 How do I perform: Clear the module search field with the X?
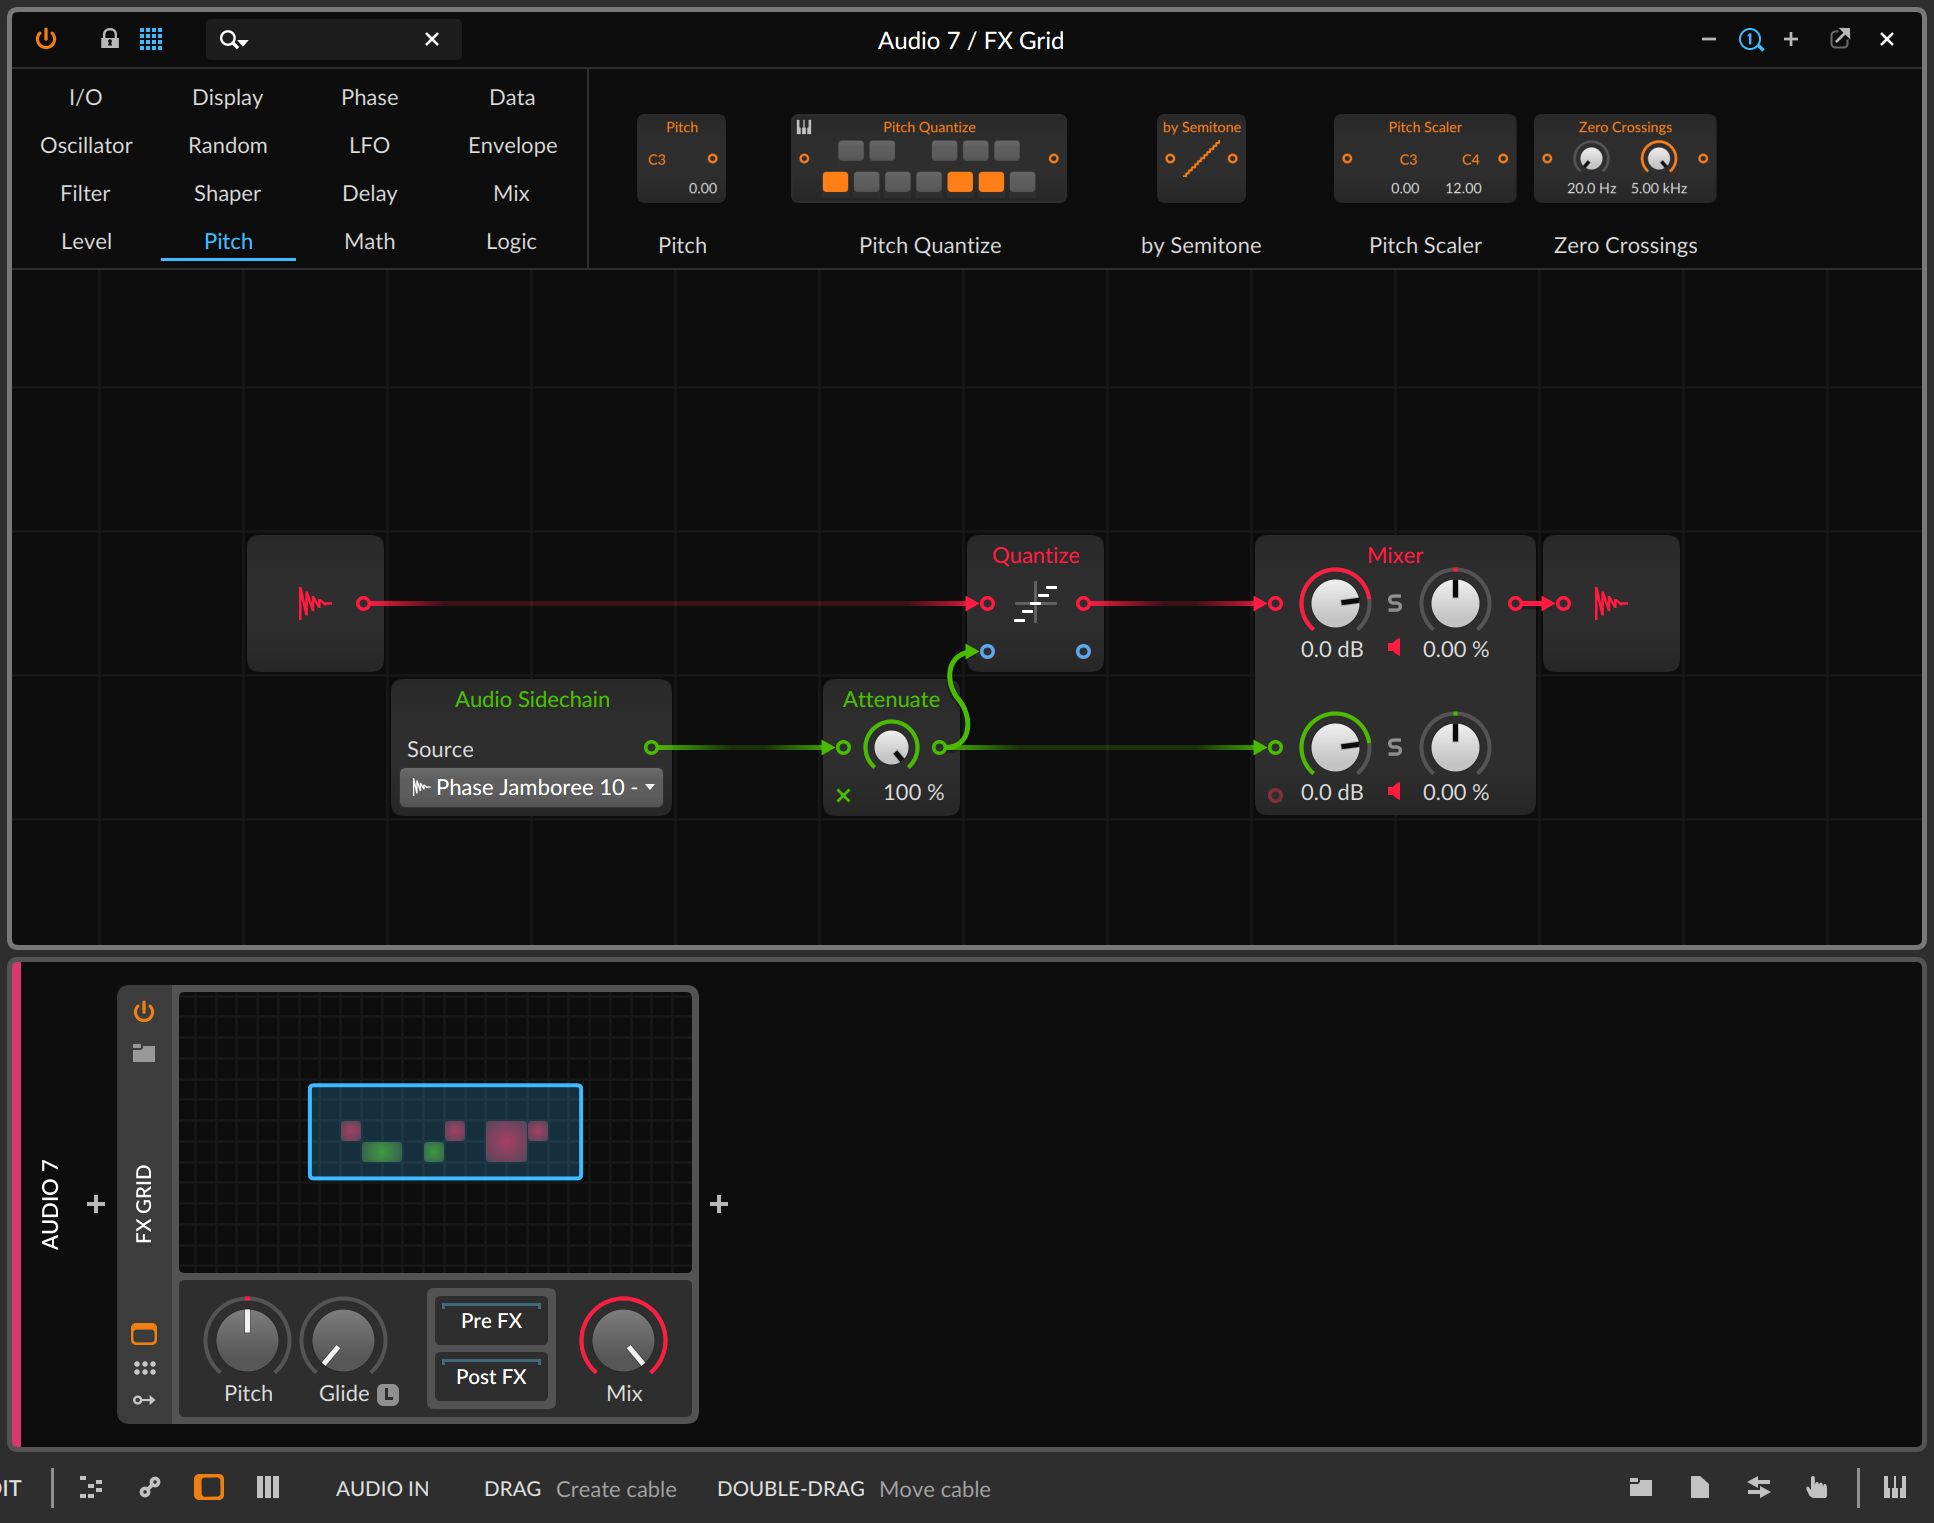[x=432, y=39]
